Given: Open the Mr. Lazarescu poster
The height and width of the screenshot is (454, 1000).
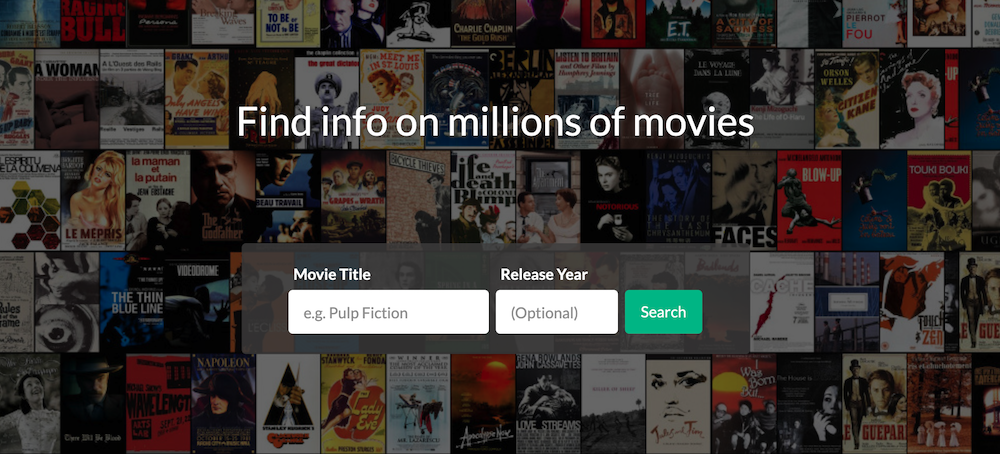Looking at the screenshot, I should (418, 404).
